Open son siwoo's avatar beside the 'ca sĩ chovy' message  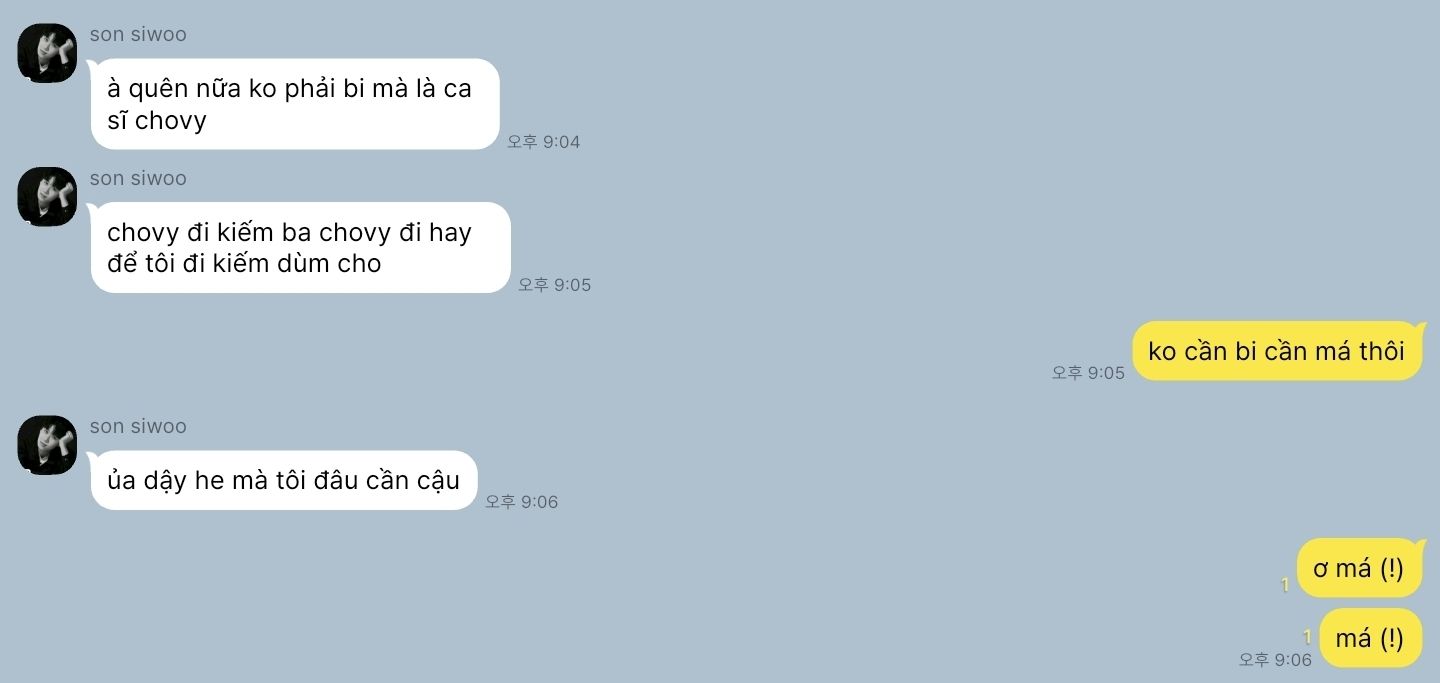point(47,52)
